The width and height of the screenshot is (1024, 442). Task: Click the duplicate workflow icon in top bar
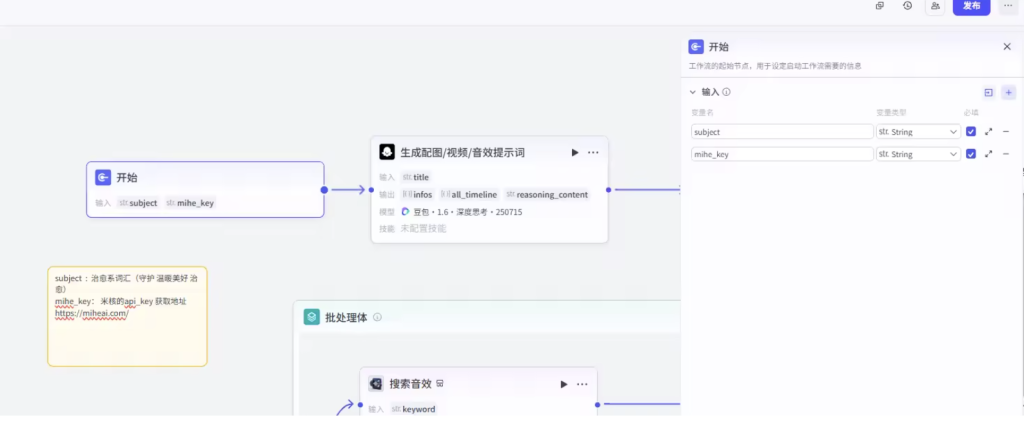tap(880, 6)
